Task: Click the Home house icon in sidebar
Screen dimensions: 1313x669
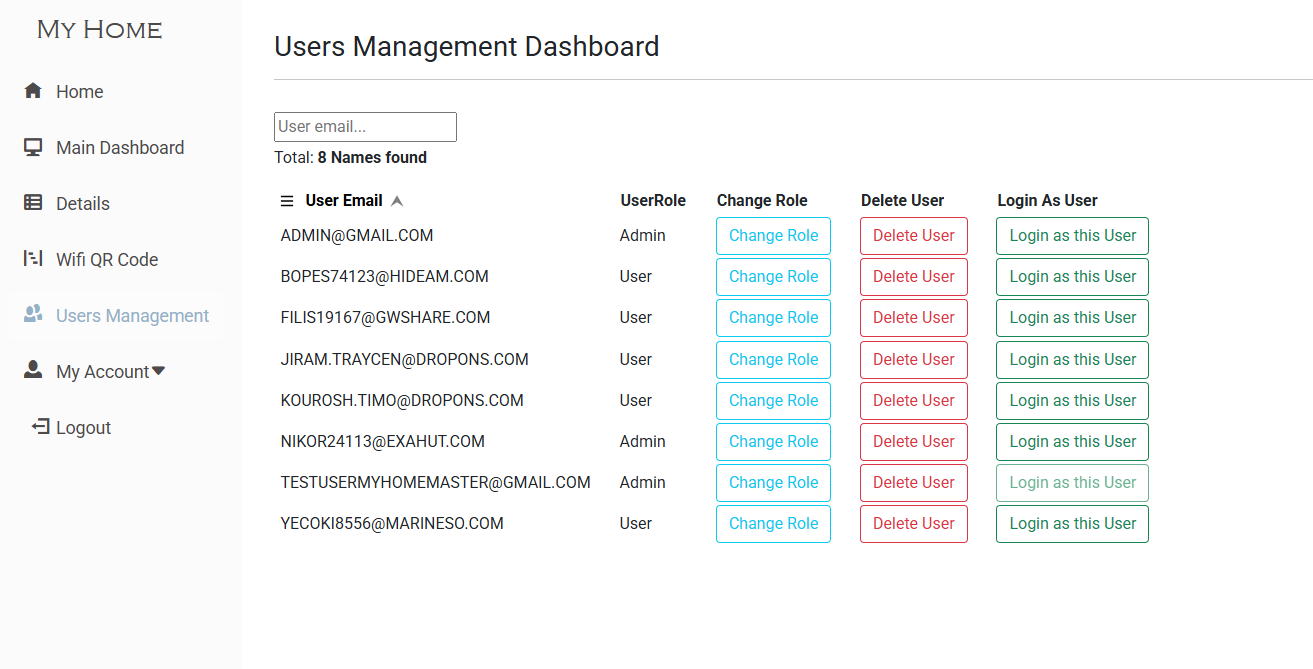Action: pos(33,91)
